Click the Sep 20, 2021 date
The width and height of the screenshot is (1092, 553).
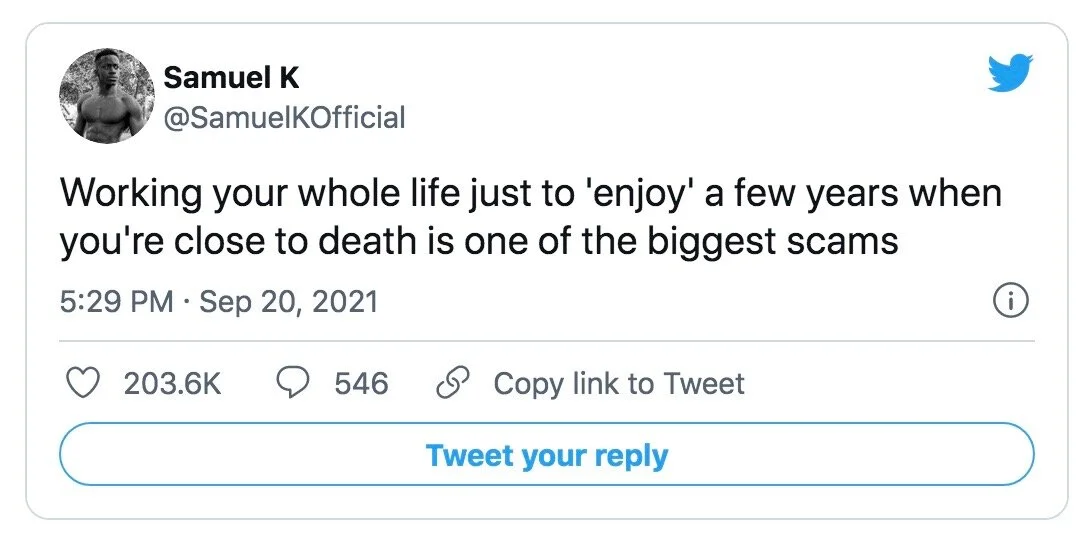tap(289, 302)
